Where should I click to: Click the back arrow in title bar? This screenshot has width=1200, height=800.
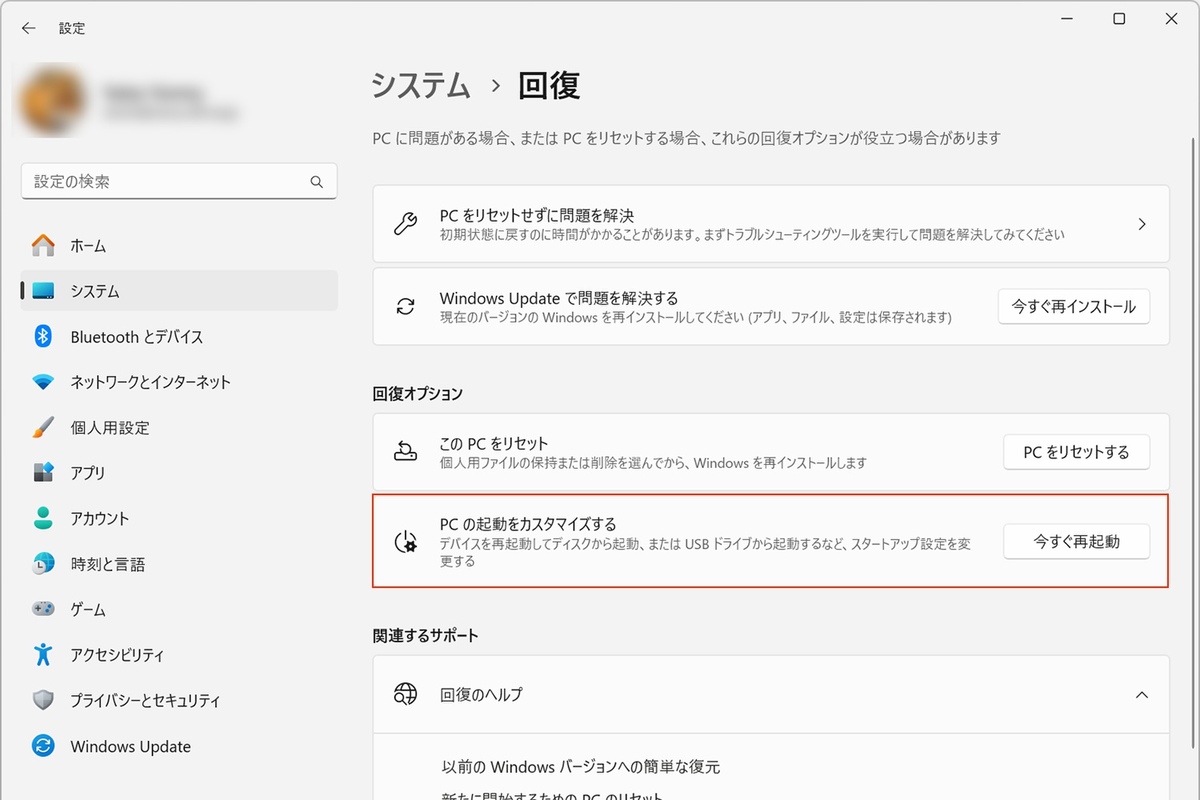pyautogui.click(x=28, y=28)
